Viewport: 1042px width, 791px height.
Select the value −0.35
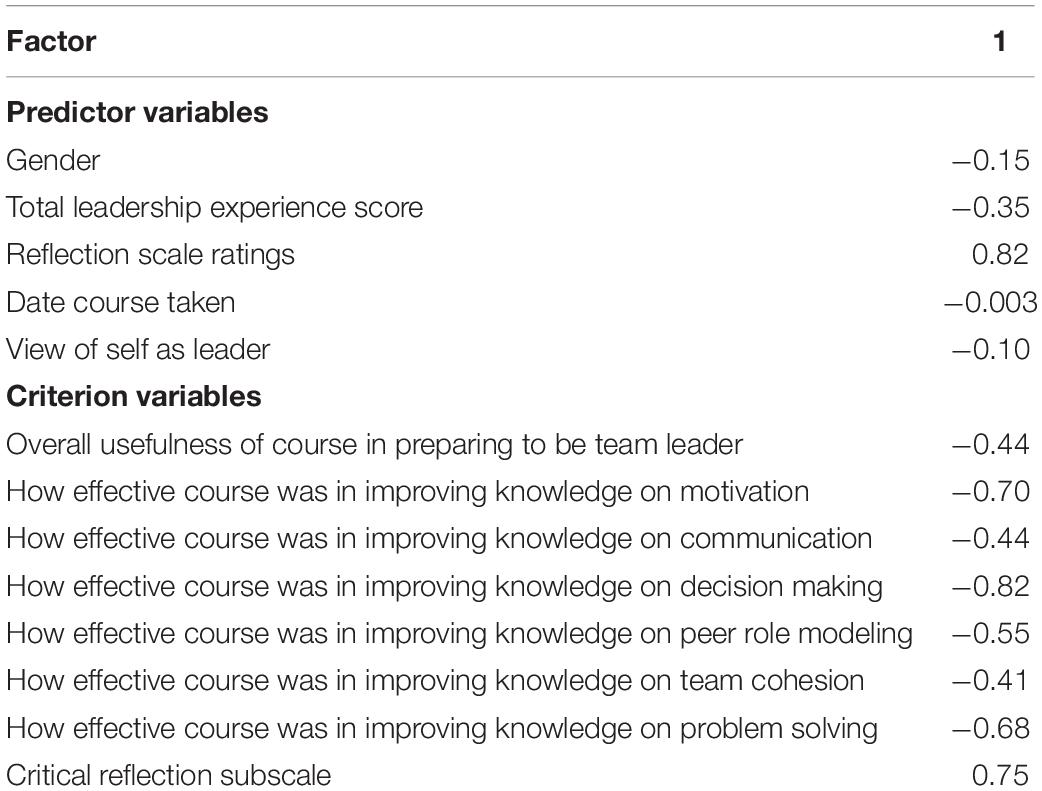(x=991, y=207)
